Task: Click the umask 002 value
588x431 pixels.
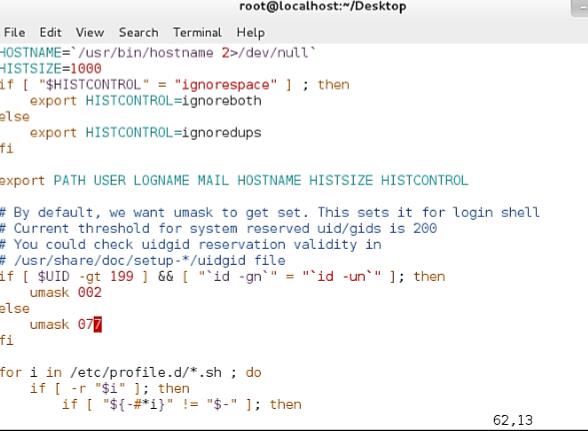Action: point(90,293)
